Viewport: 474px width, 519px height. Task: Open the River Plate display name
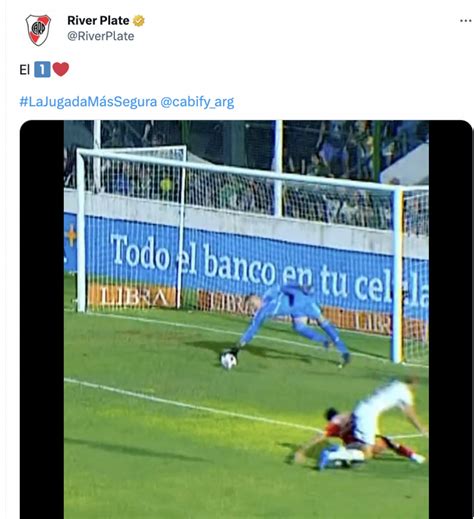(x=98, y=21)
